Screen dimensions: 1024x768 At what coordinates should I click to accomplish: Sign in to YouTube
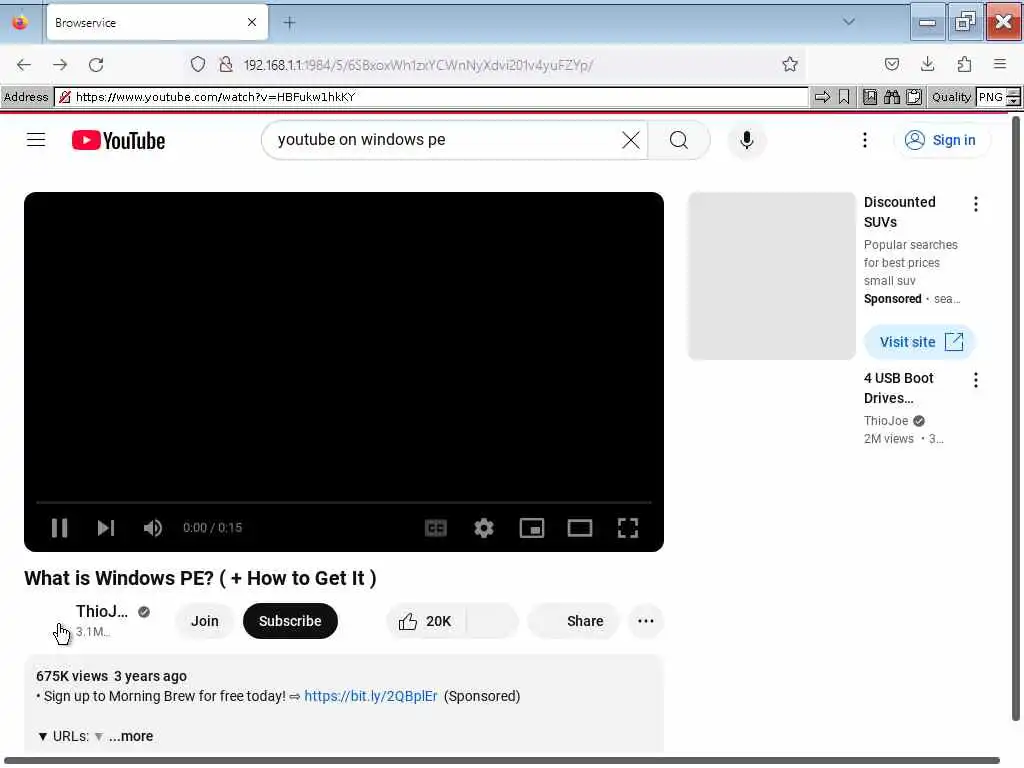pos(940,140)
